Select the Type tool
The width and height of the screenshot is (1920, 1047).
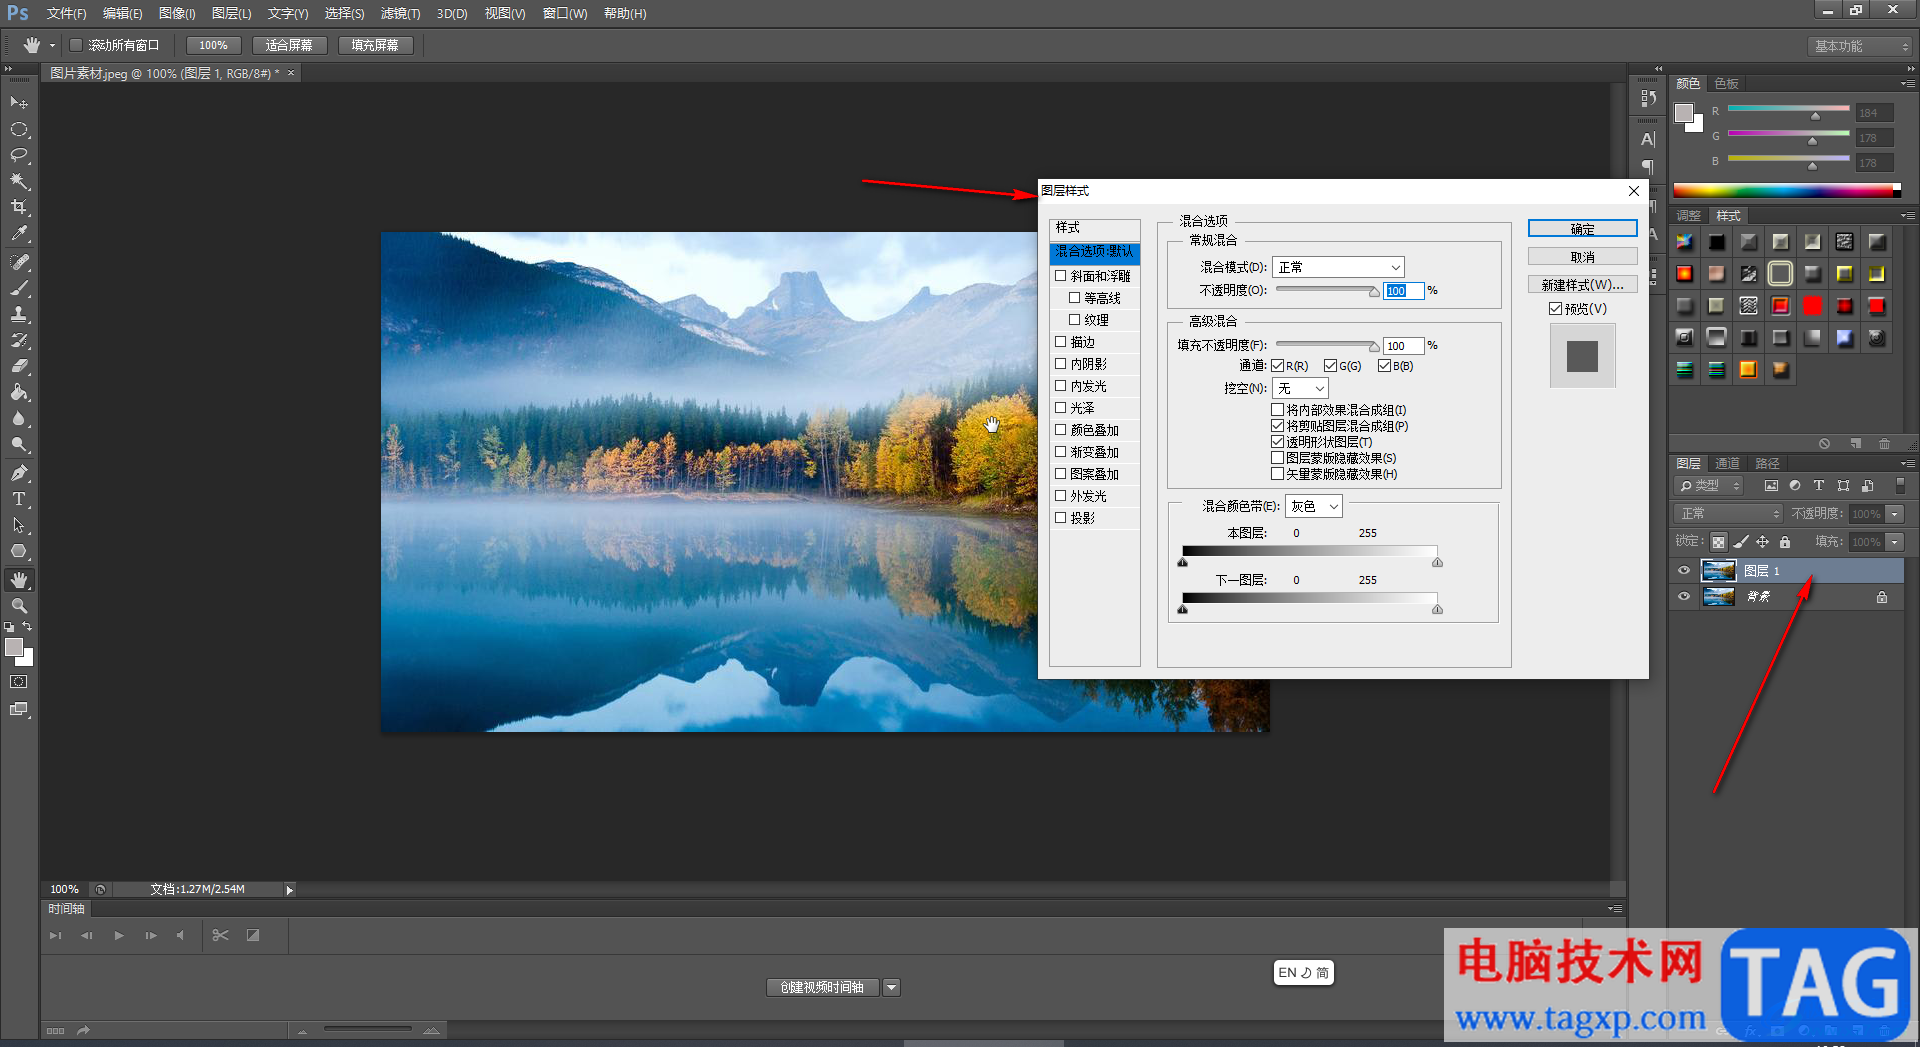pos(19,499)
